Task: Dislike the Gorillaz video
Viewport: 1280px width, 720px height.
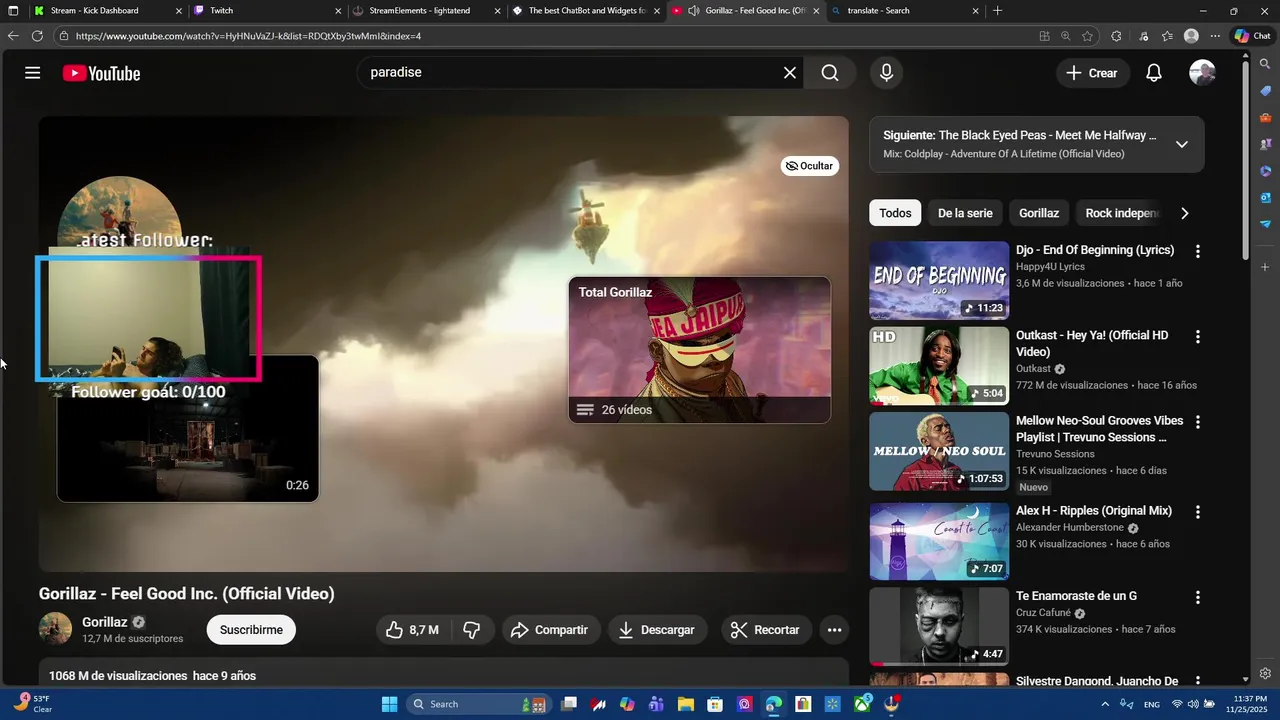Action: point(472,630)
